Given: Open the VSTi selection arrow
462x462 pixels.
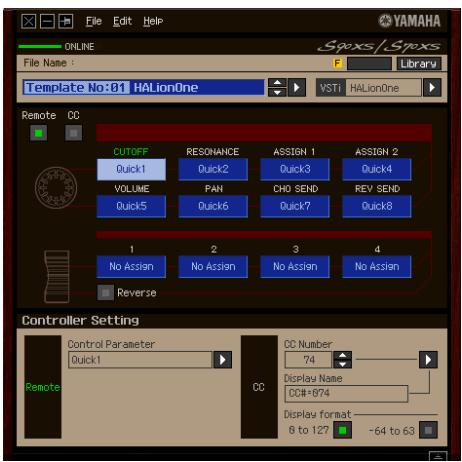Looking at the screenshot, I should pyautogui.click(x=432, y=88).
